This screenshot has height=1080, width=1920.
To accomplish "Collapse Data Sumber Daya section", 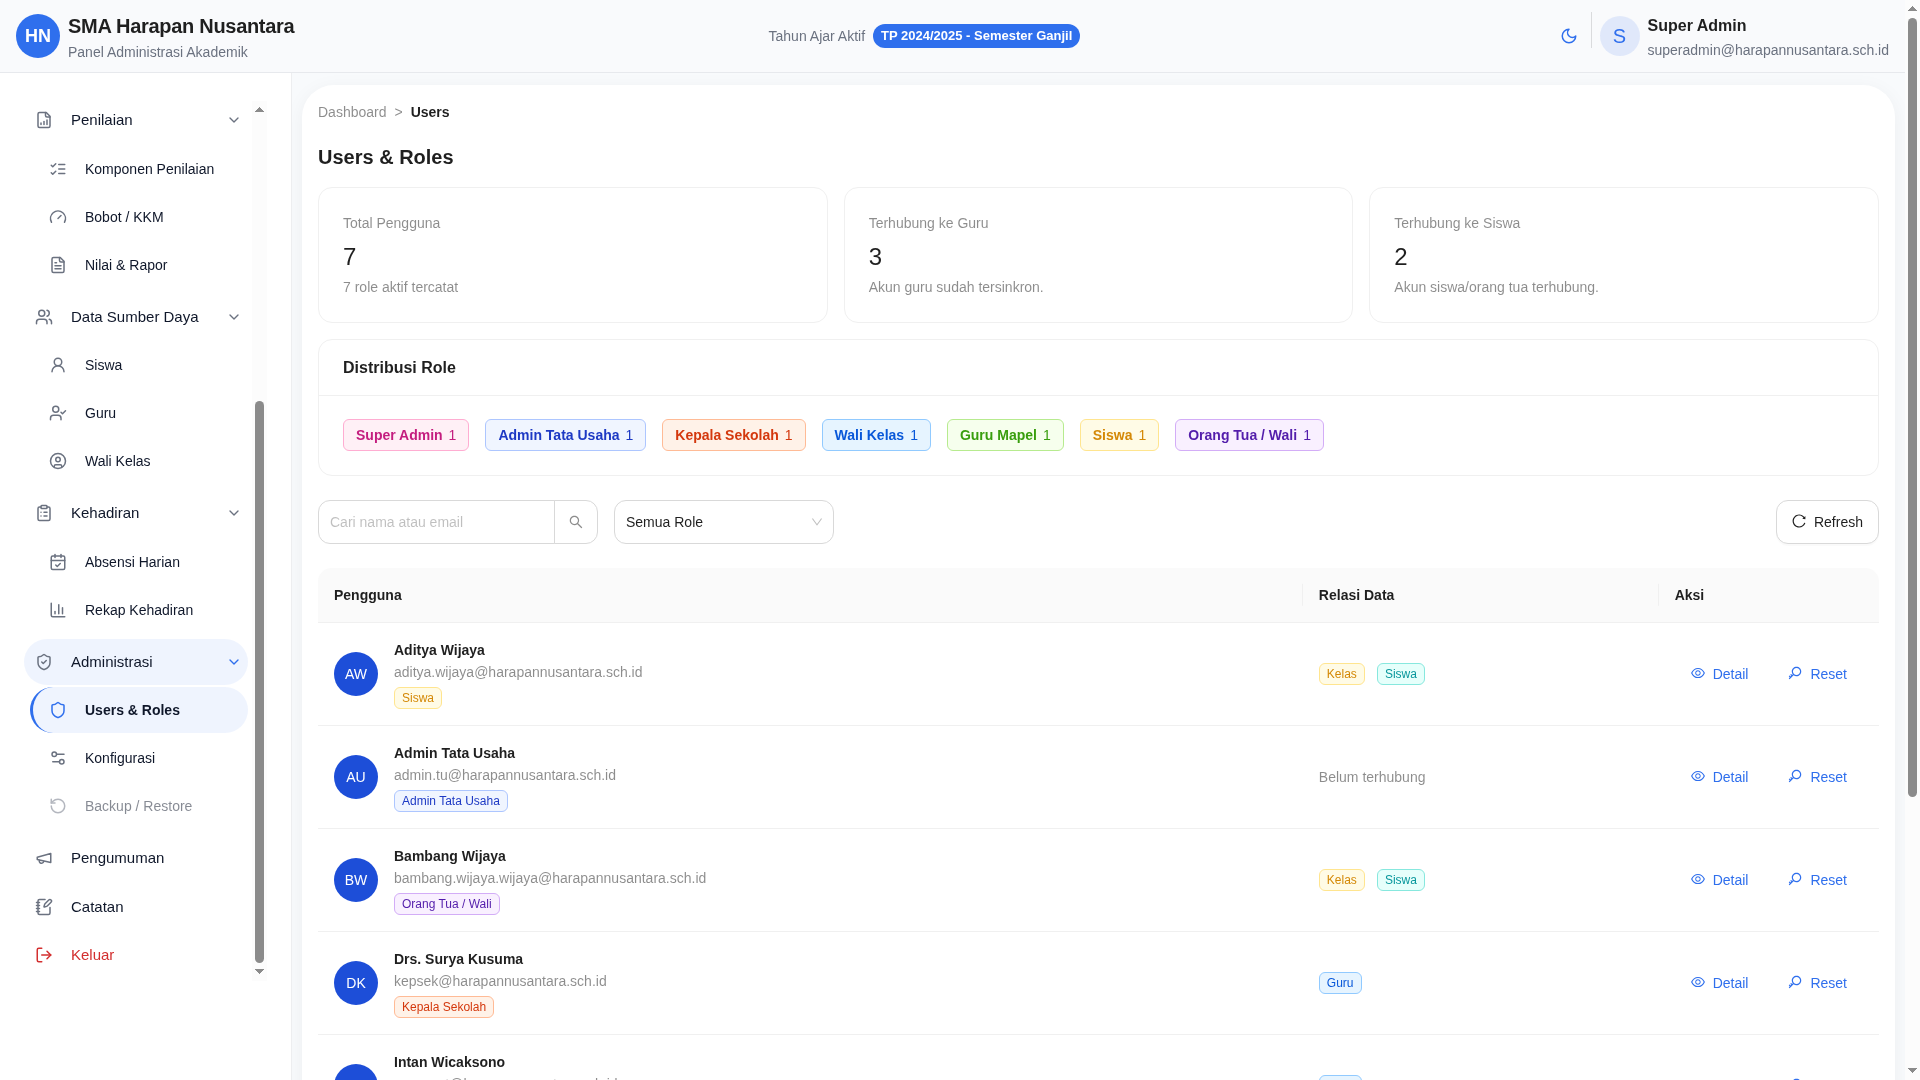I will [x=234, y=317].
